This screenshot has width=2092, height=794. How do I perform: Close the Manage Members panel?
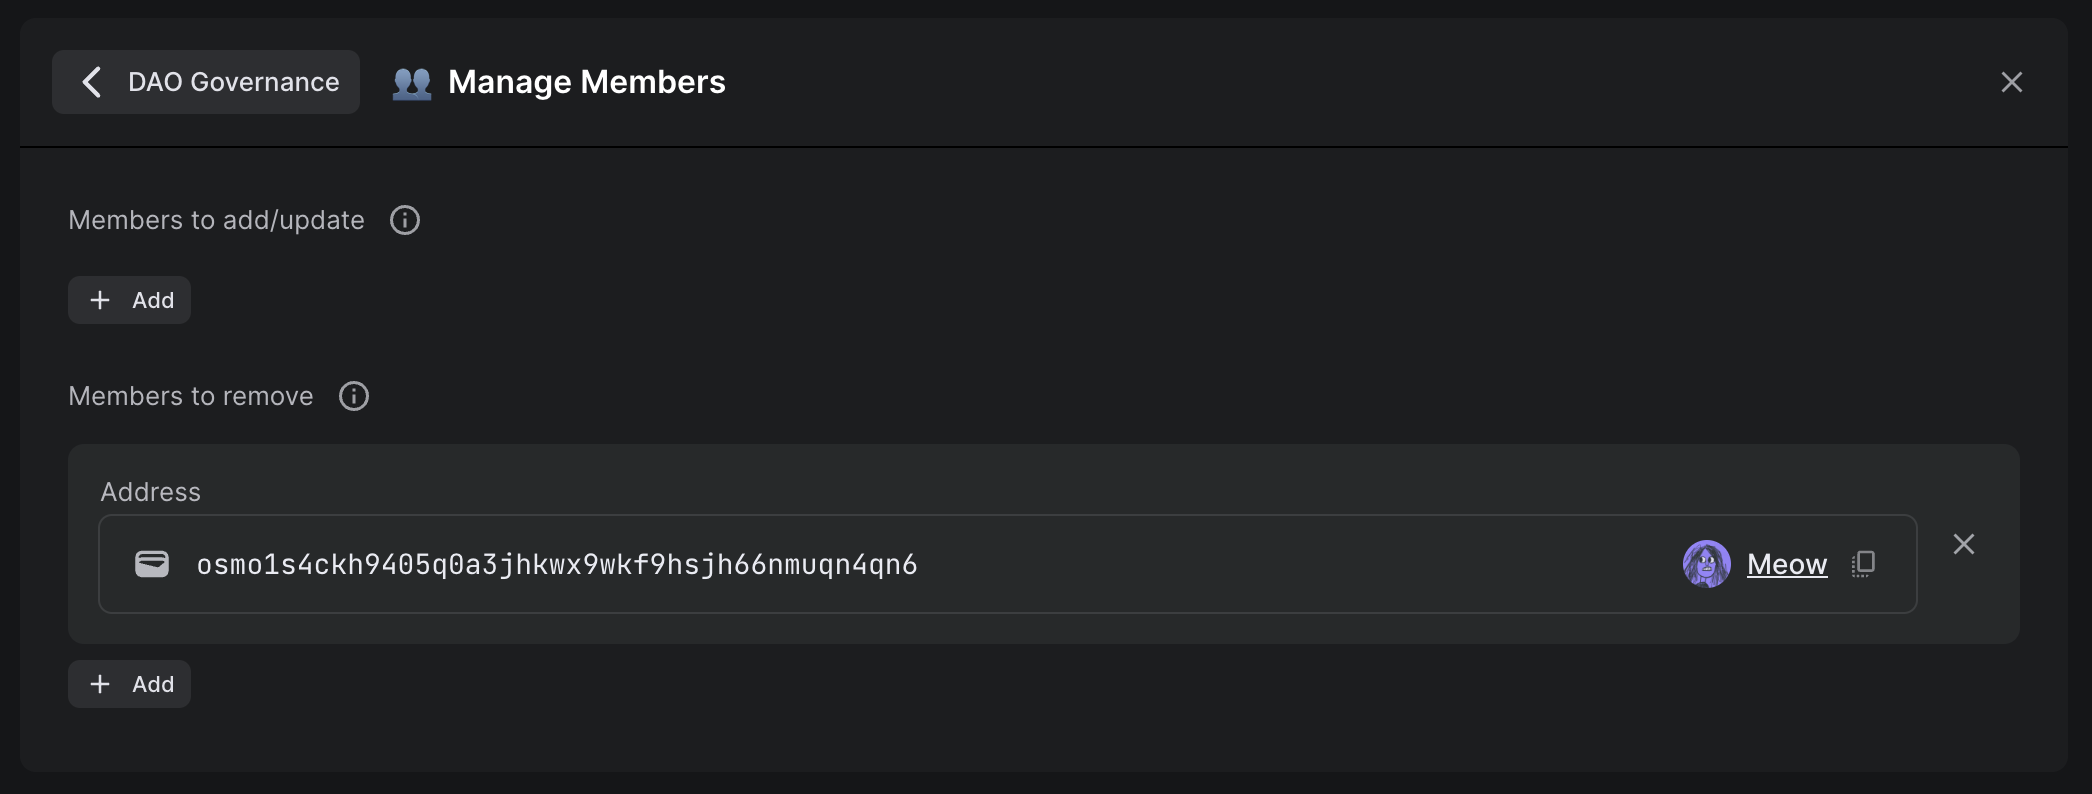click(x=2011, y=82)
